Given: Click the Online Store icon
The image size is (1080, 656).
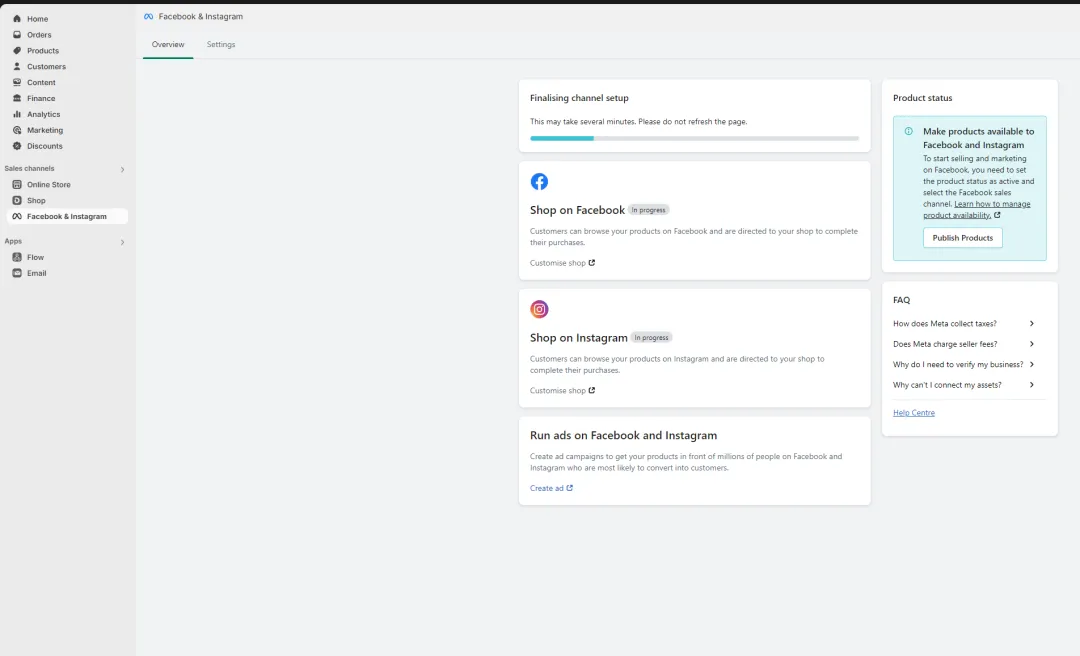Looking at the screenshot, I should pos(17,184).
